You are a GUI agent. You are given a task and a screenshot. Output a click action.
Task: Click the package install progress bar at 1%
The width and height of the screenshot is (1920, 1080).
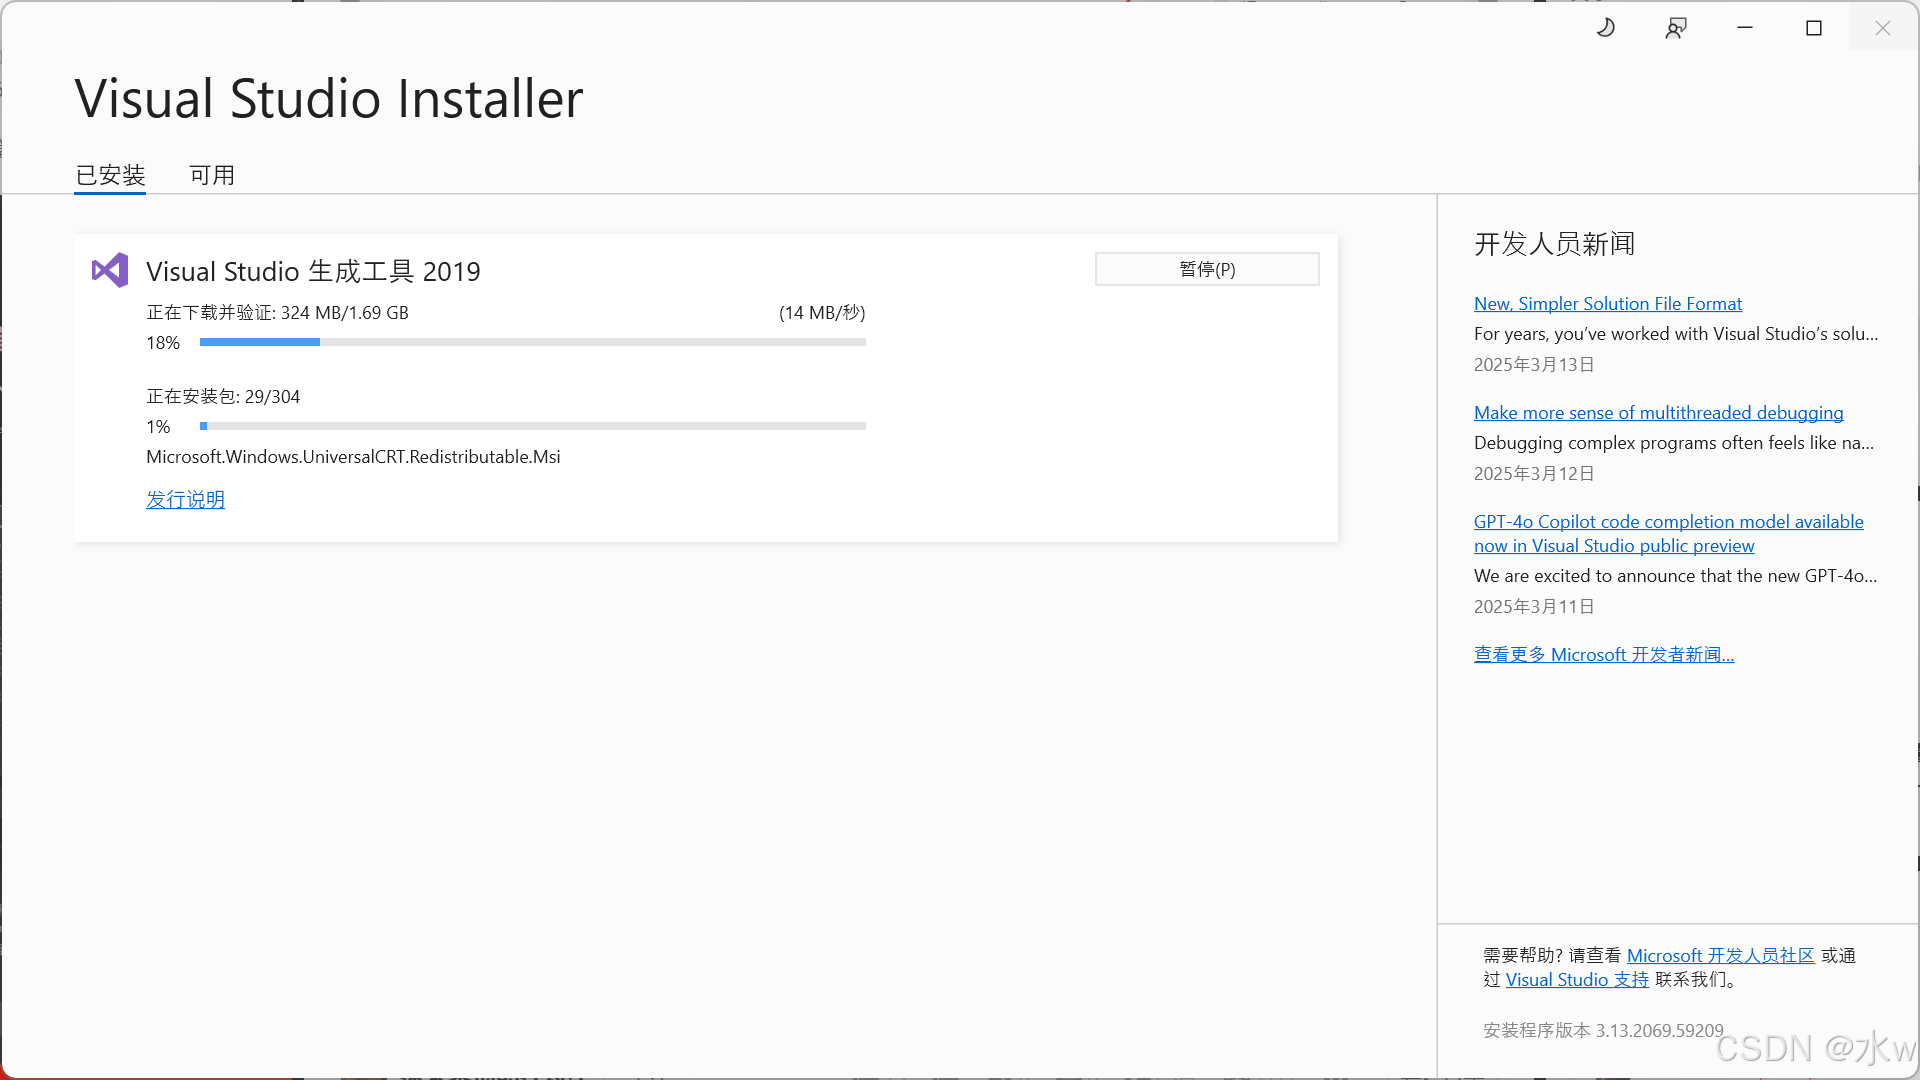tap(532, 426)
